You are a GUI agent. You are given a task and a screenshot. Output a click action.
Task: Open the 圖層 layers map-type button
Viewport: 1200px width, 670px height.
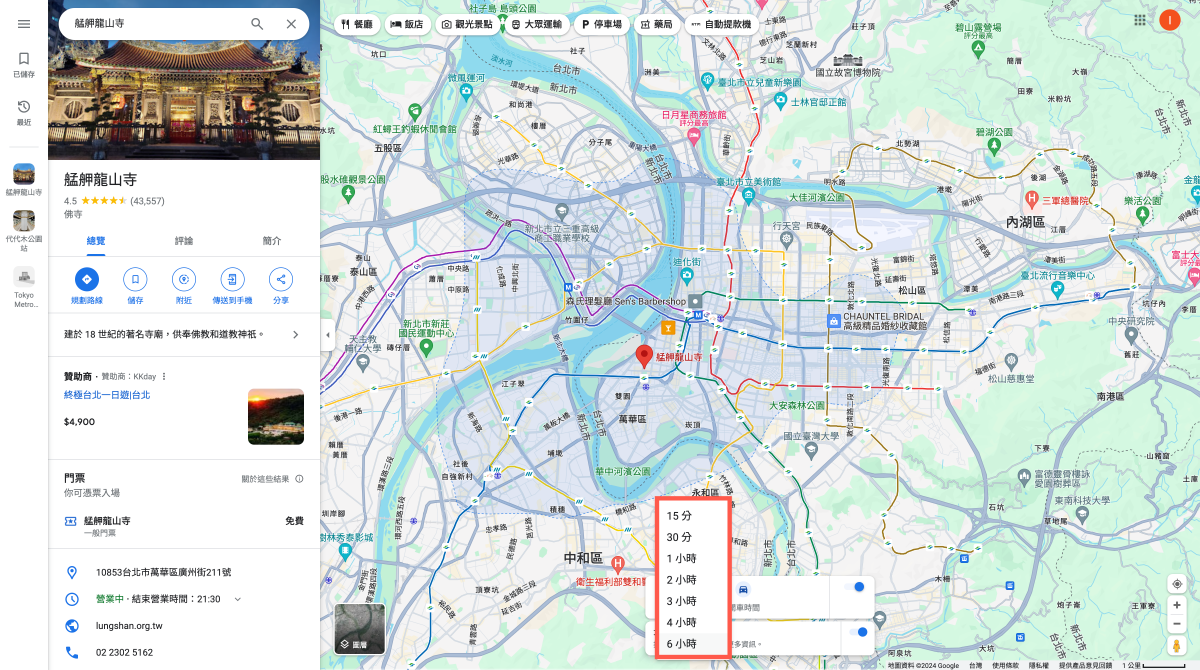[359, 628]
